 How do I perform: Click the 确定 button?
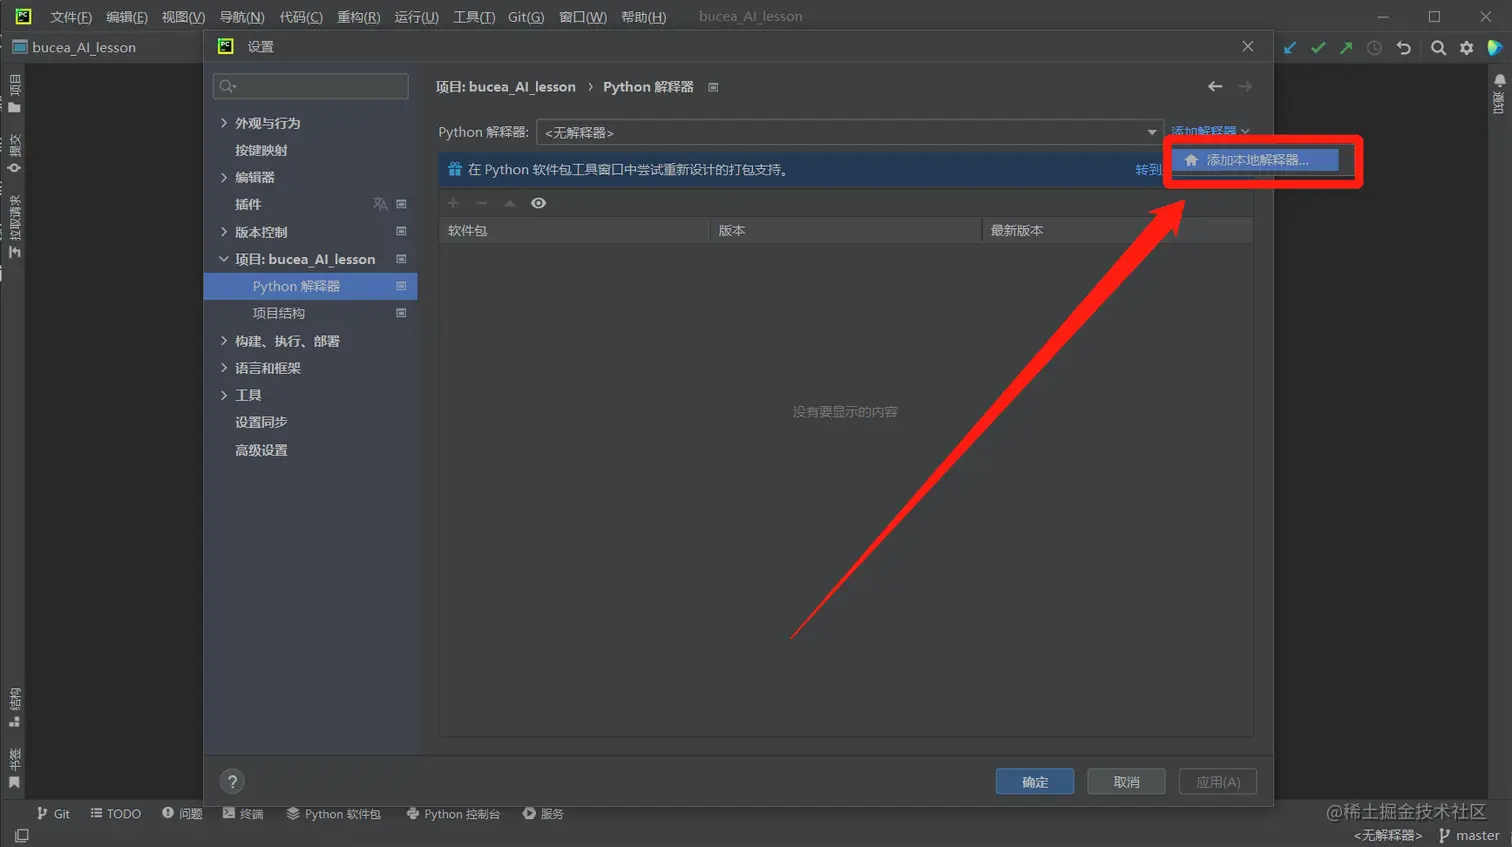[1035, 782]
